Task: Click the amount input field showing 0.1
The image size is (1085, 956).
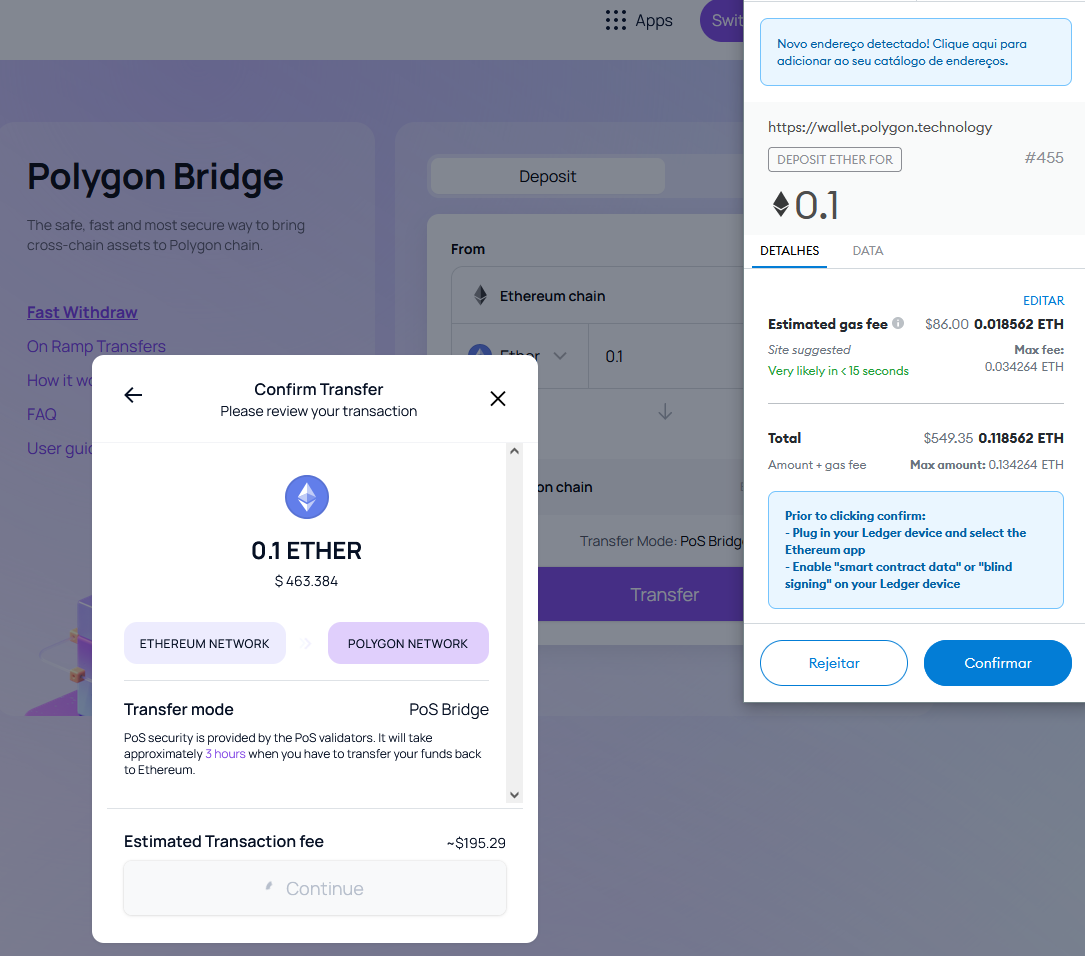Action: click(x=666, y=356)
